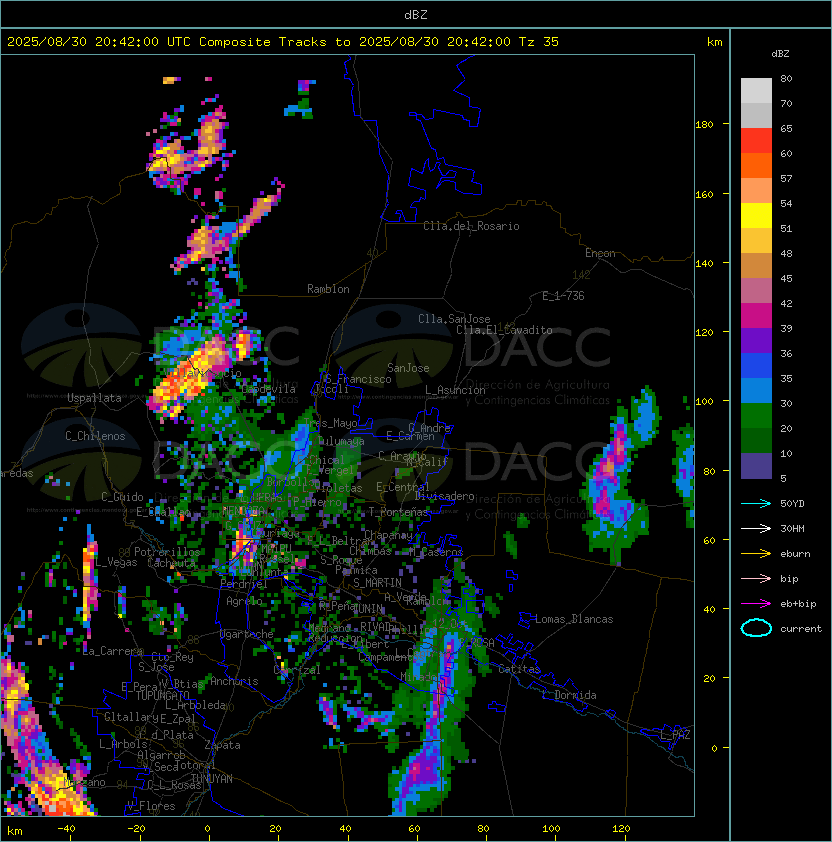Click the 'Divisadero' place label
Image resolution: width=832 pixels, height=842 pixels.
pyautogui.click(x=444, y=496)
